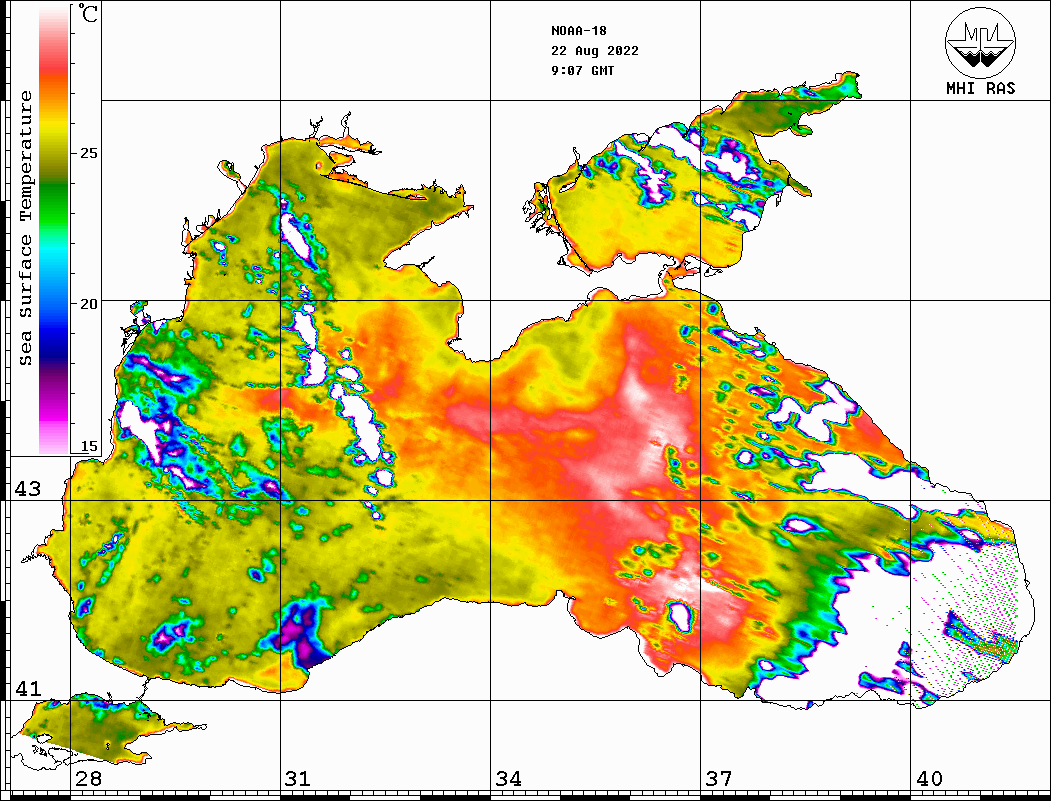Click the '20' tick on the color scale
Image resolution: width=1051 pixels, height=801 pixels.
point(88,304)
